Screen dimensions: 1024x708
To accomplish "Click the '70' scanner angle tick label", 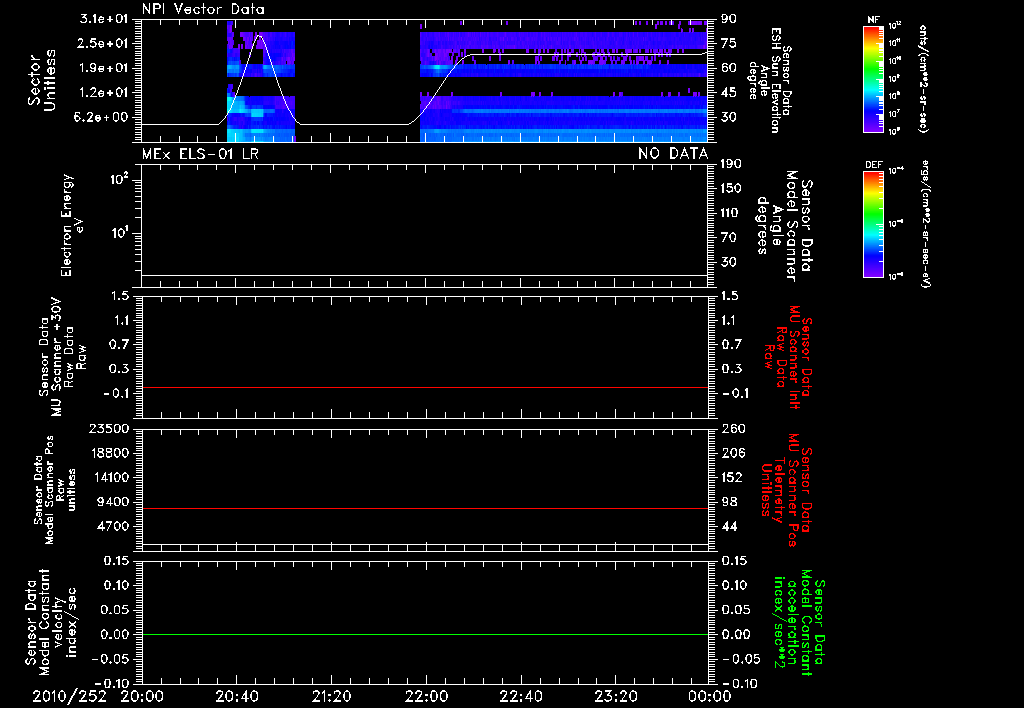I will [x=728, y=237].
